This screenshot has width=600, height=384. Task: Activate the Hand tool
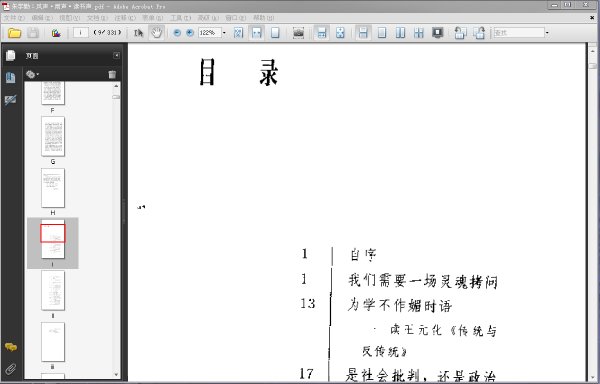(x=157, y=33)
